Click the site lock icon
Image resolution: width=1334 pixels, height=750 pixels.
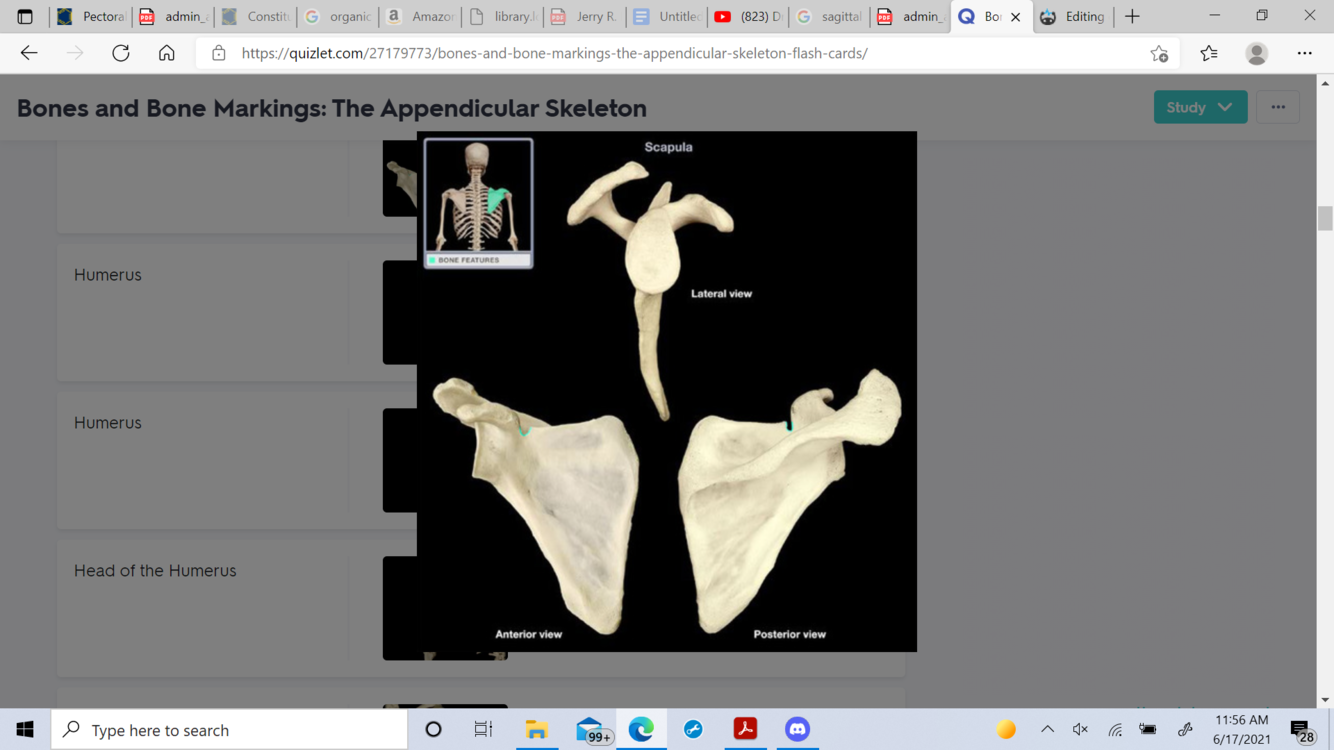point(219,53)
